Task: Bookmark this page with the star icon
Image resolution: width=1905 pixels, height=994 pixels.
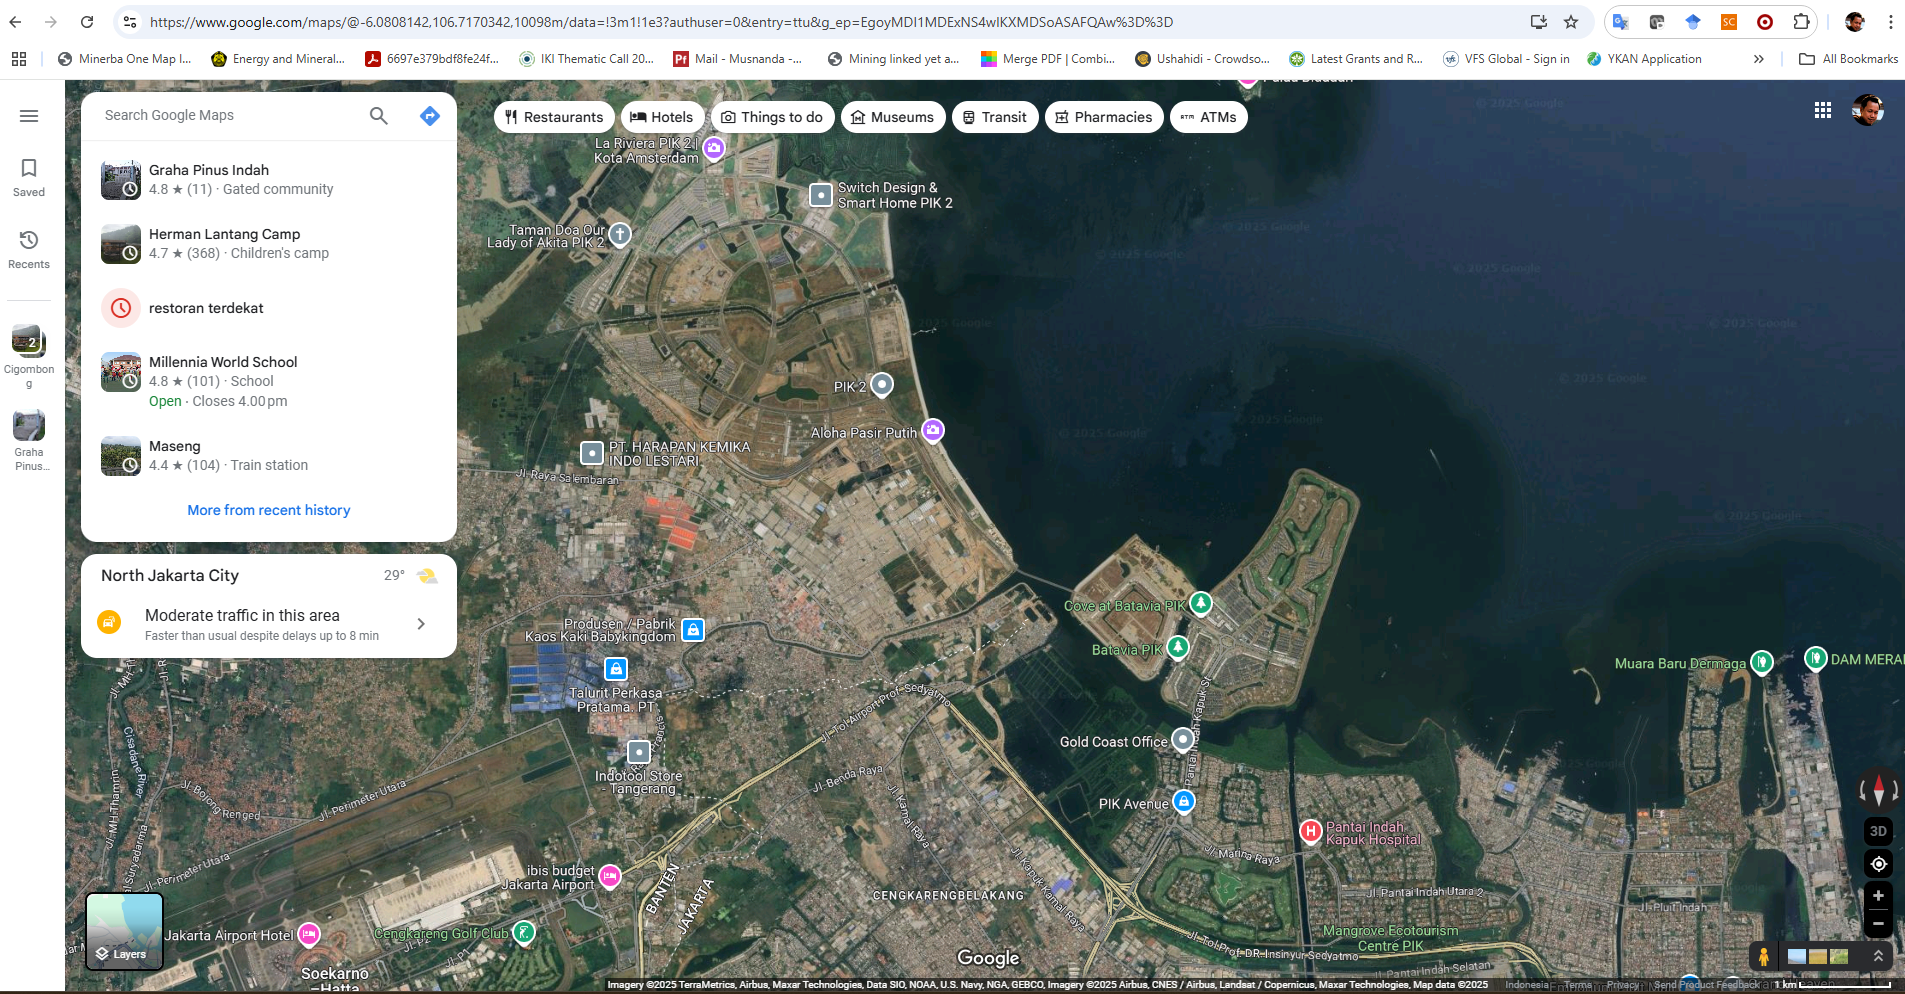Action: [x=1571, y=22]
